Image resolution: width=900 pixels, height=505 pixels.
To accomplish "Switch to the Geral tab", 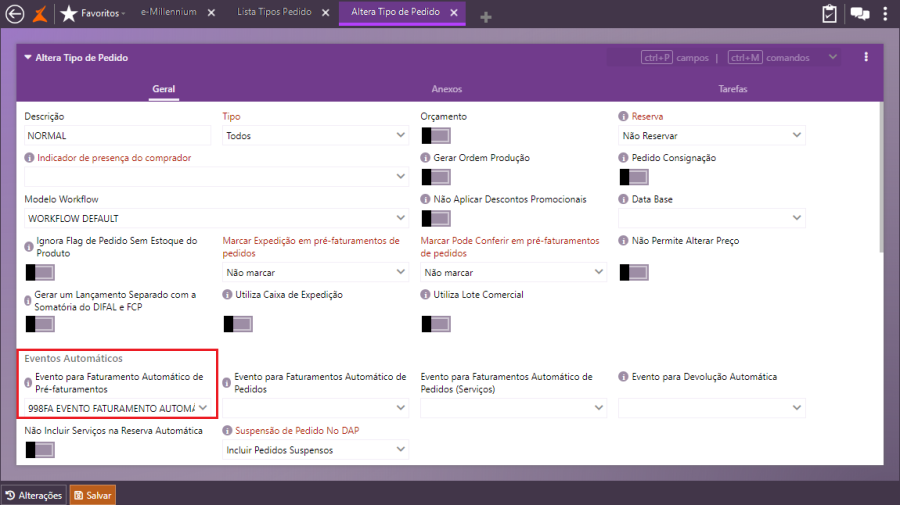I will pos(164,89).
